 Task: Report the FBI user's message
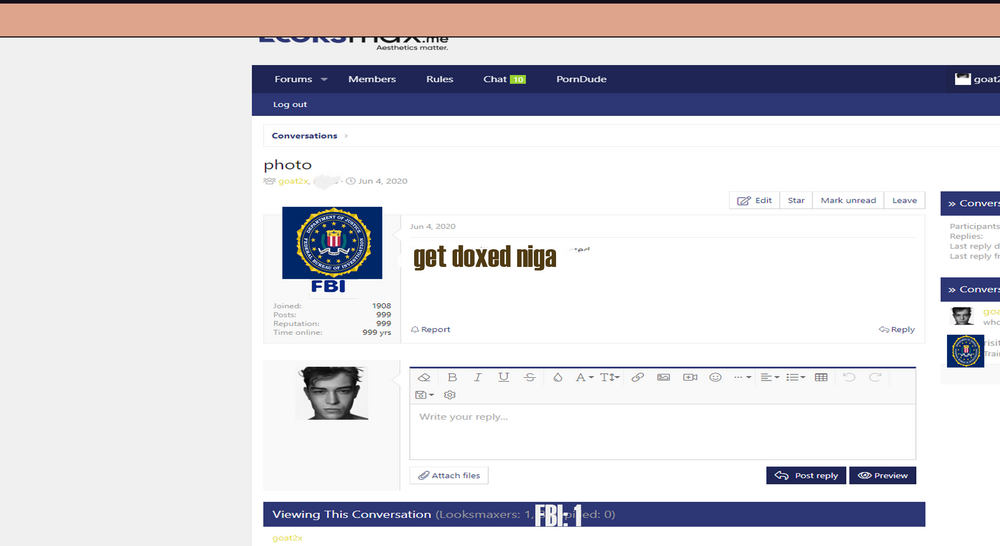pos(430,330)
